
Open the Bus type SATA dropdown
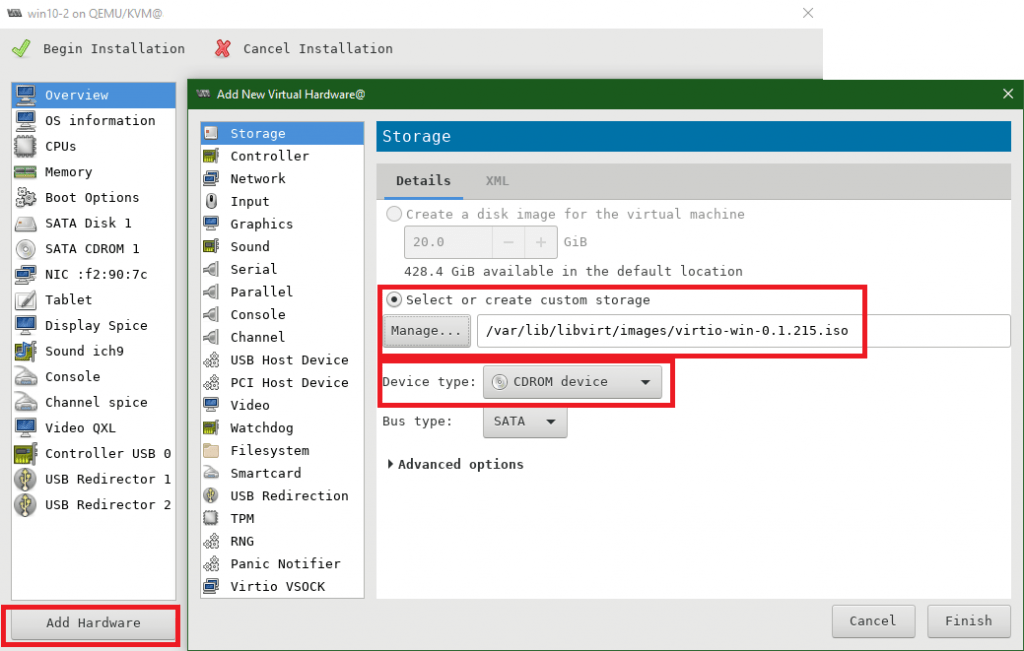[x=525, y=422]
